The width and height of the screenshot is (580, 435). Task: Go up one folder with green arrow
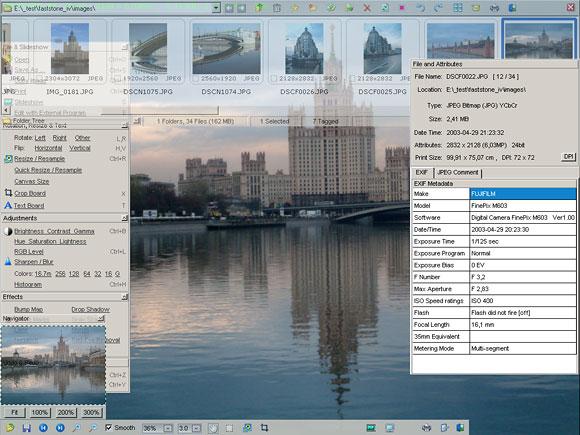(x=260, y=8)
